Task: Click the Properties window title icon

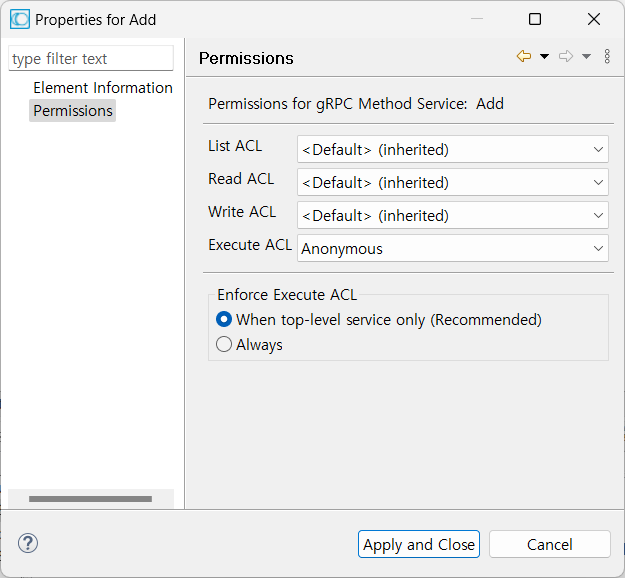Action: click(19, 19)
